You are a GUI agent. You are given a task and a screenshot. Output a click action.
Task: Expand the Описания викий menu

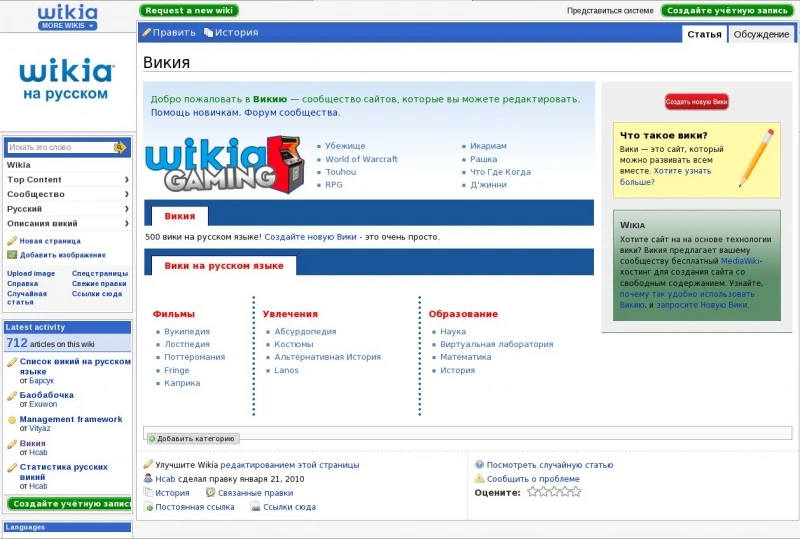tap(67, 224)
